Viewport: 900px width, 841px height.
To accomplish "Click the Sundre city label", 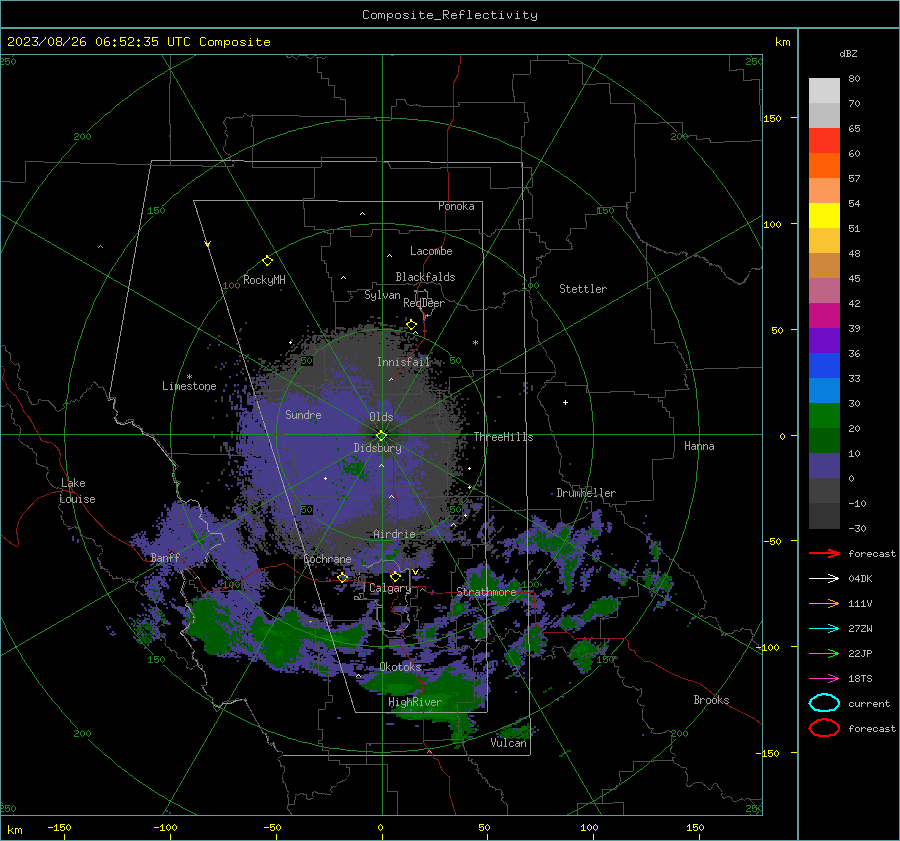I will tap(303, 414).
